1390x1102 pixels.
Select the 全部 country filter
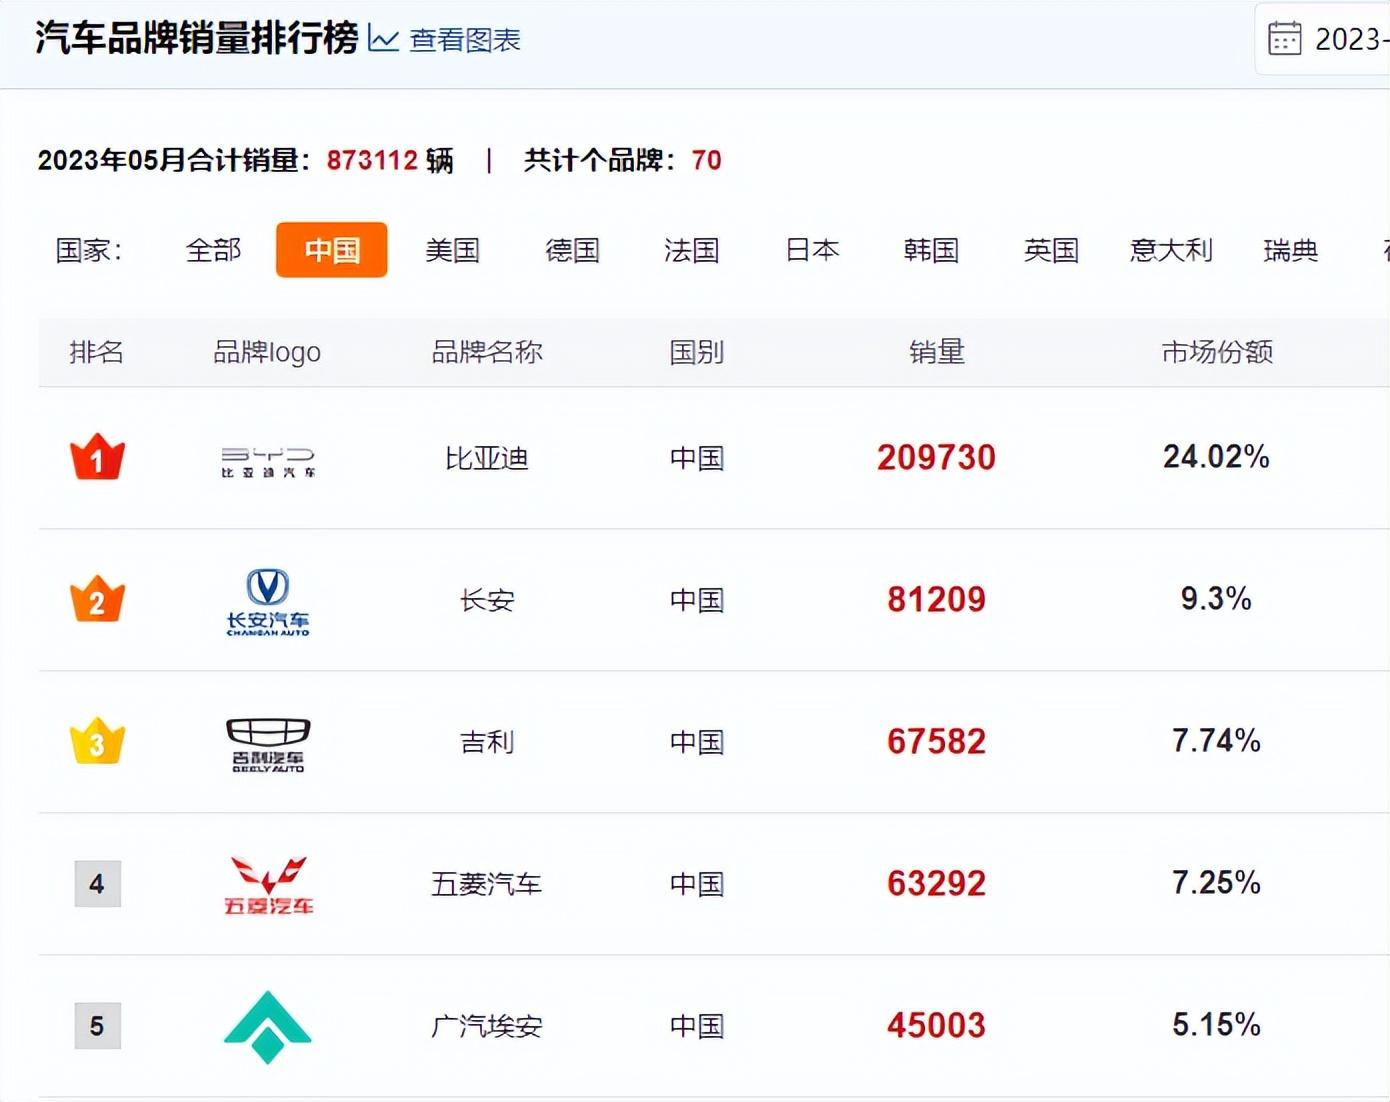(x=214, y=250)
